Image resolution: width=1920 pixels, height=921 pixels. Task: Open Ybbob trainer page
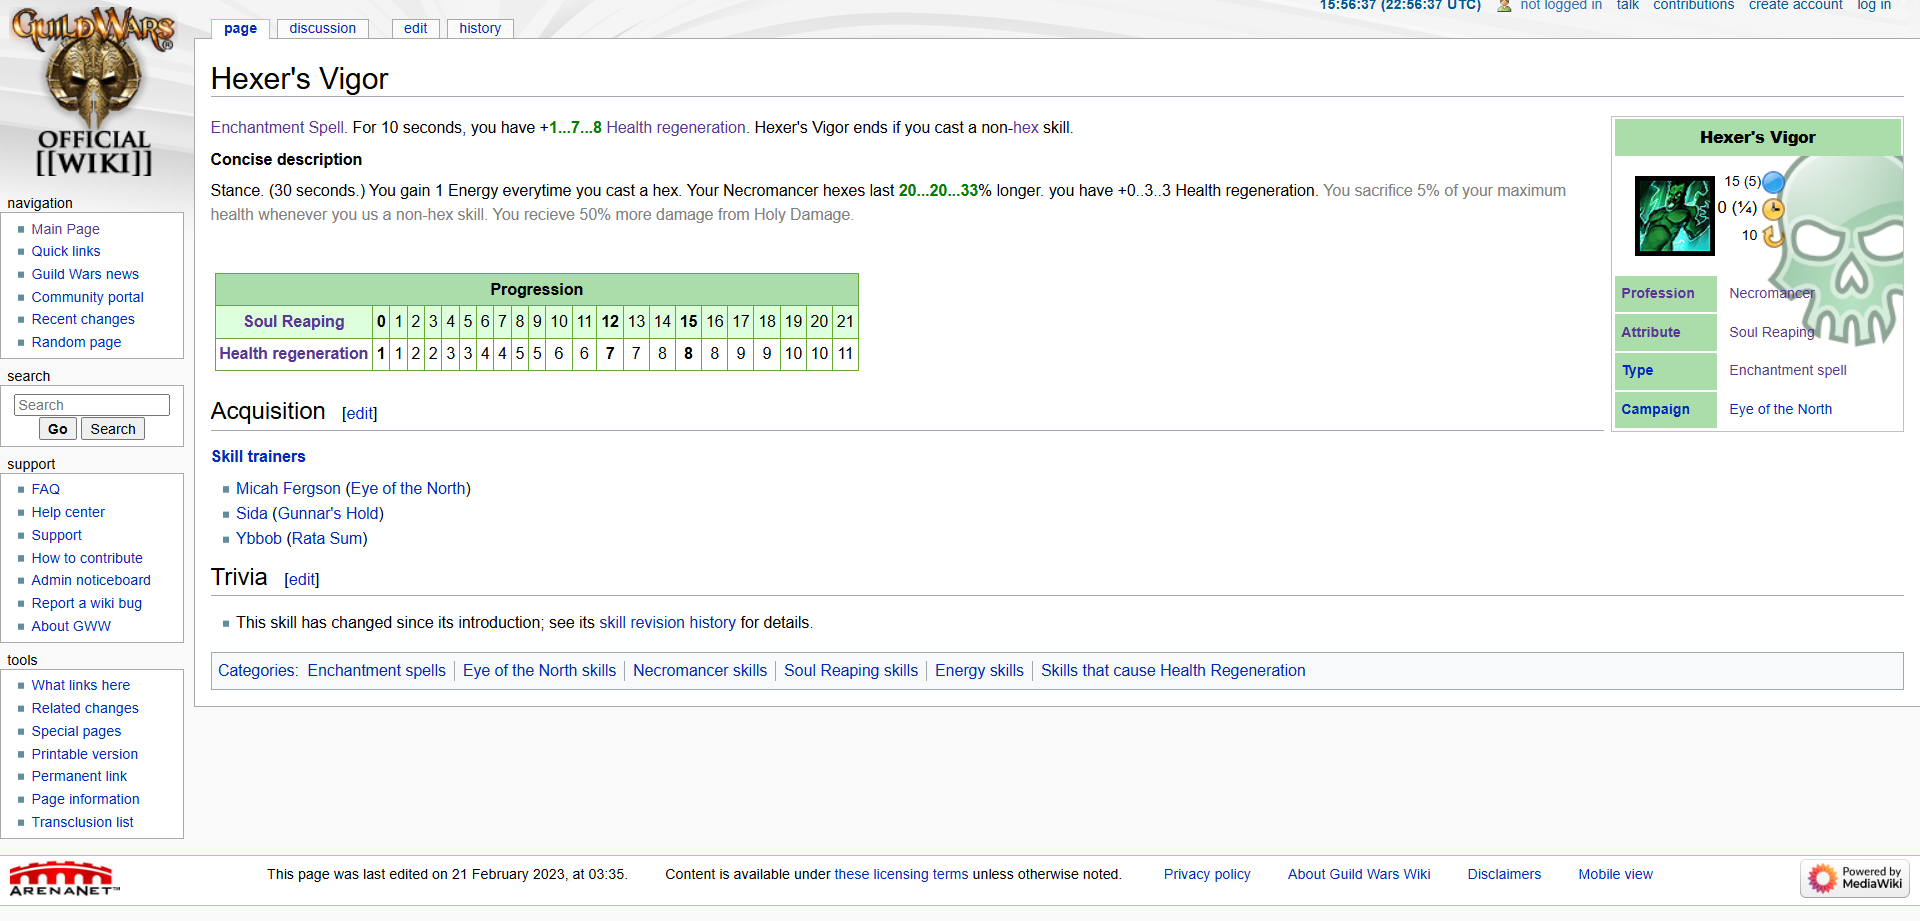click(x=259, y=538)
